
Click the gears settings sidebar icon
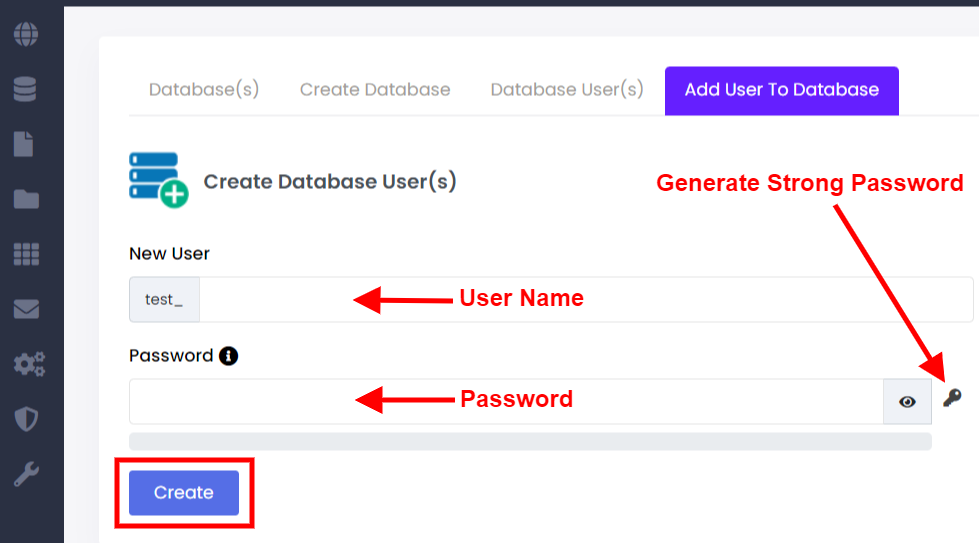[28, 364]
